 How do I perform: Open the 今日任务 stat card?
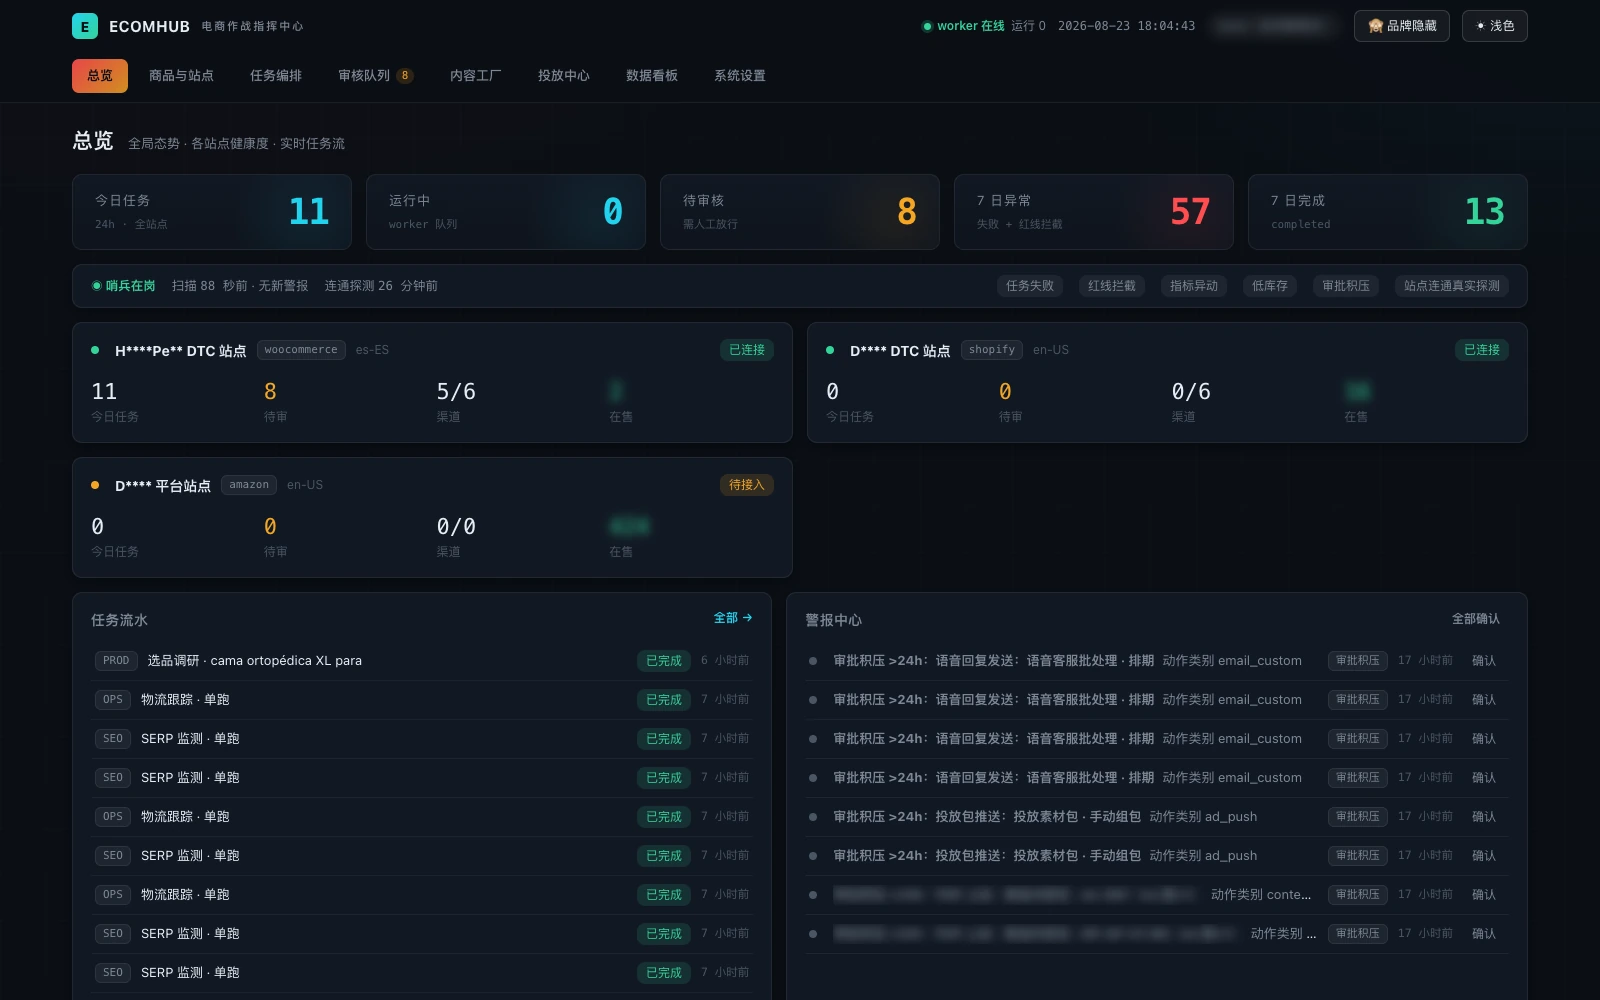pyautogui.click(x=212, y=212)
